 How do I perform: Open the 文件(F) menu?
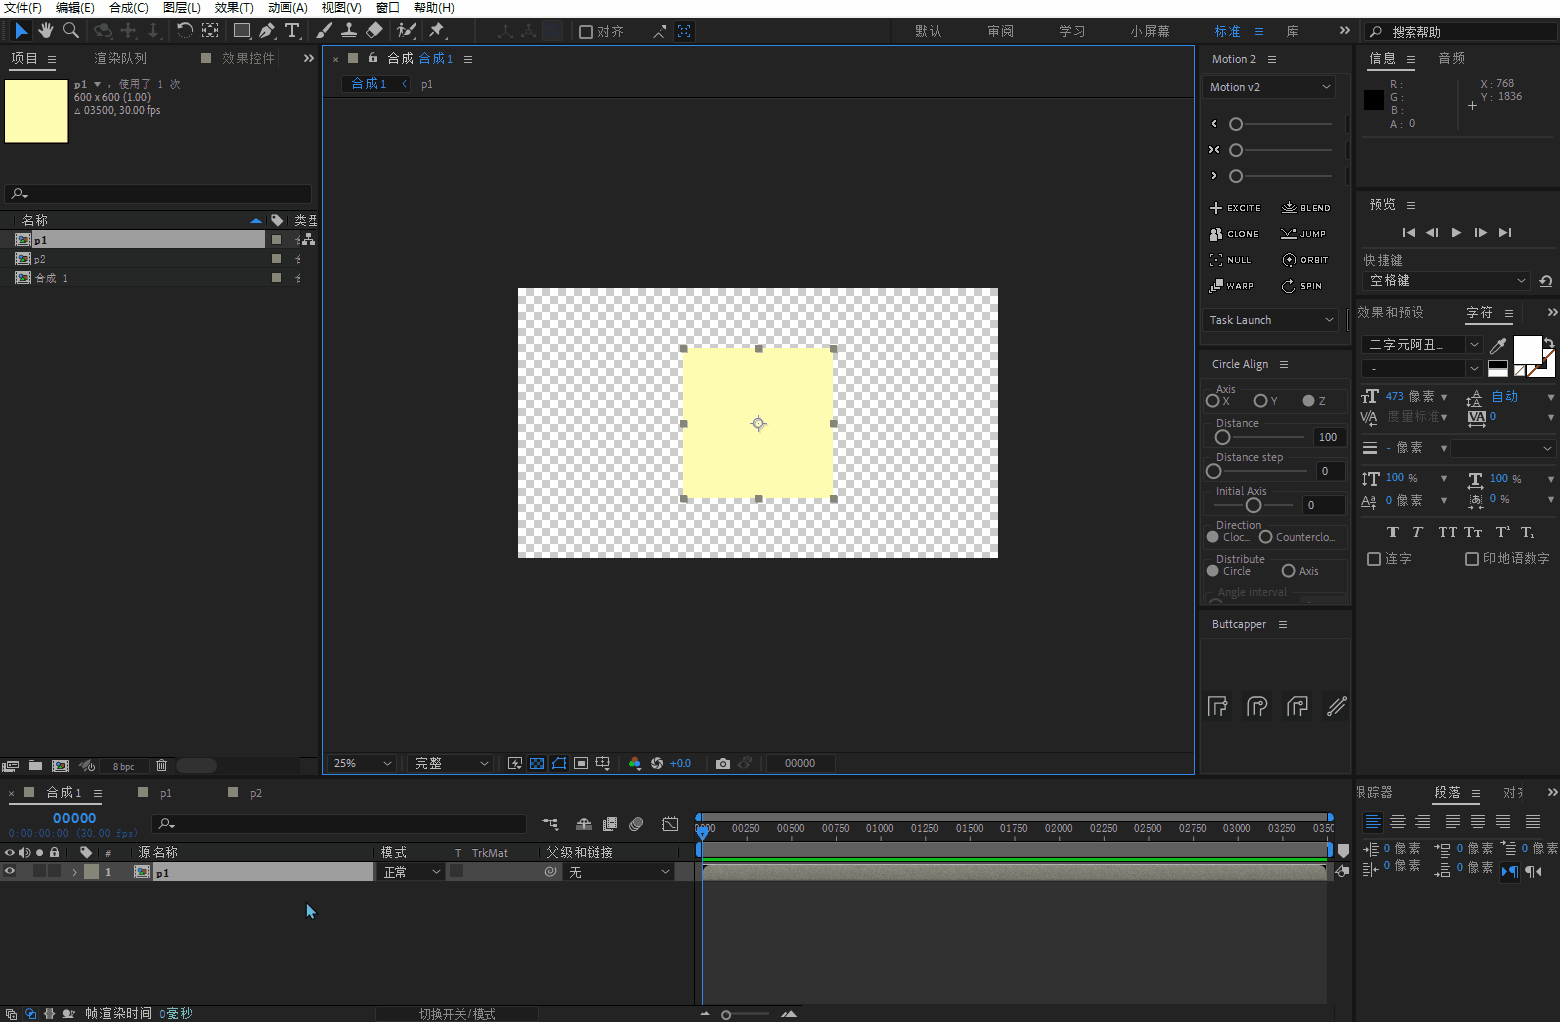coord(22,8)
